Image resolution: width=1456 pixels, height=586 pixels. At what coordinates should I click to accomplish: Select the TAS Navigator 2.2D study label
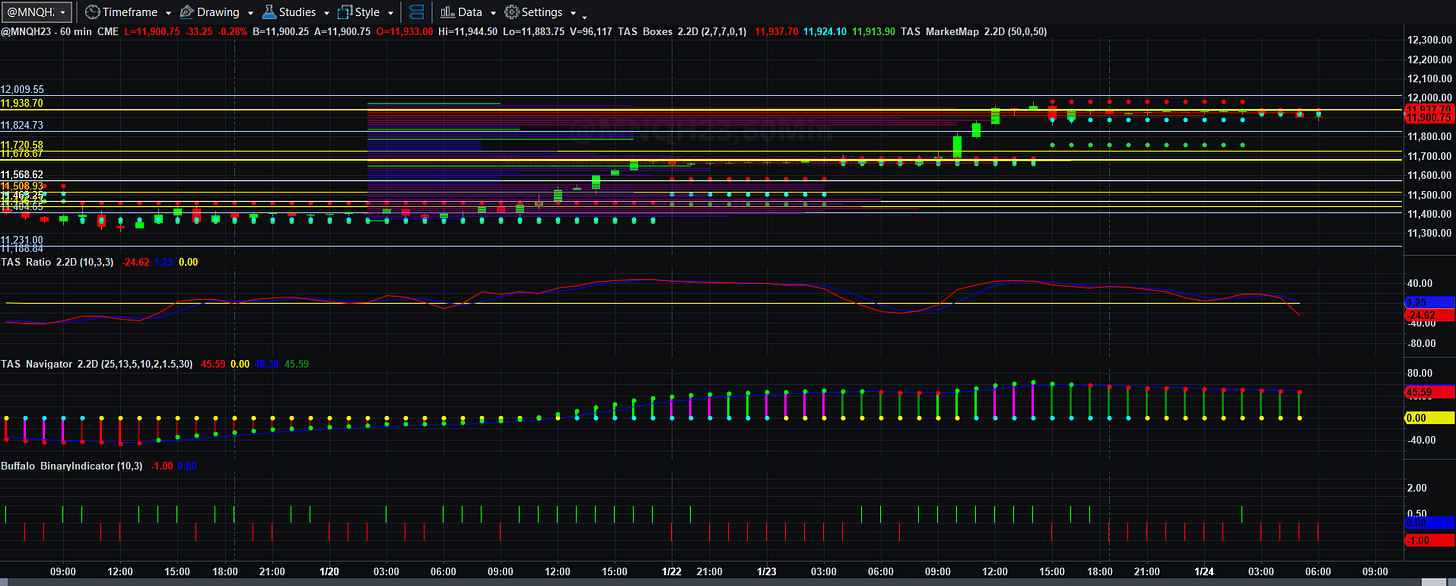coord(96,364)
